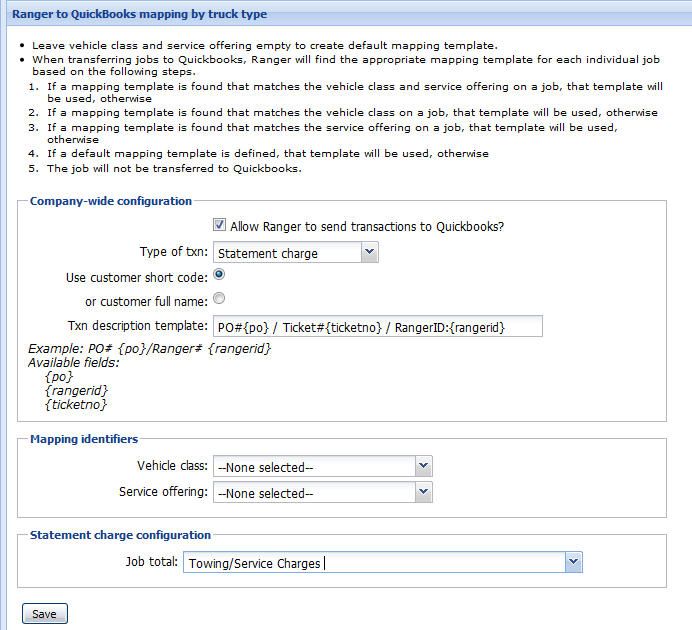Open the Service offering dropdown

(x=322, y=492)
